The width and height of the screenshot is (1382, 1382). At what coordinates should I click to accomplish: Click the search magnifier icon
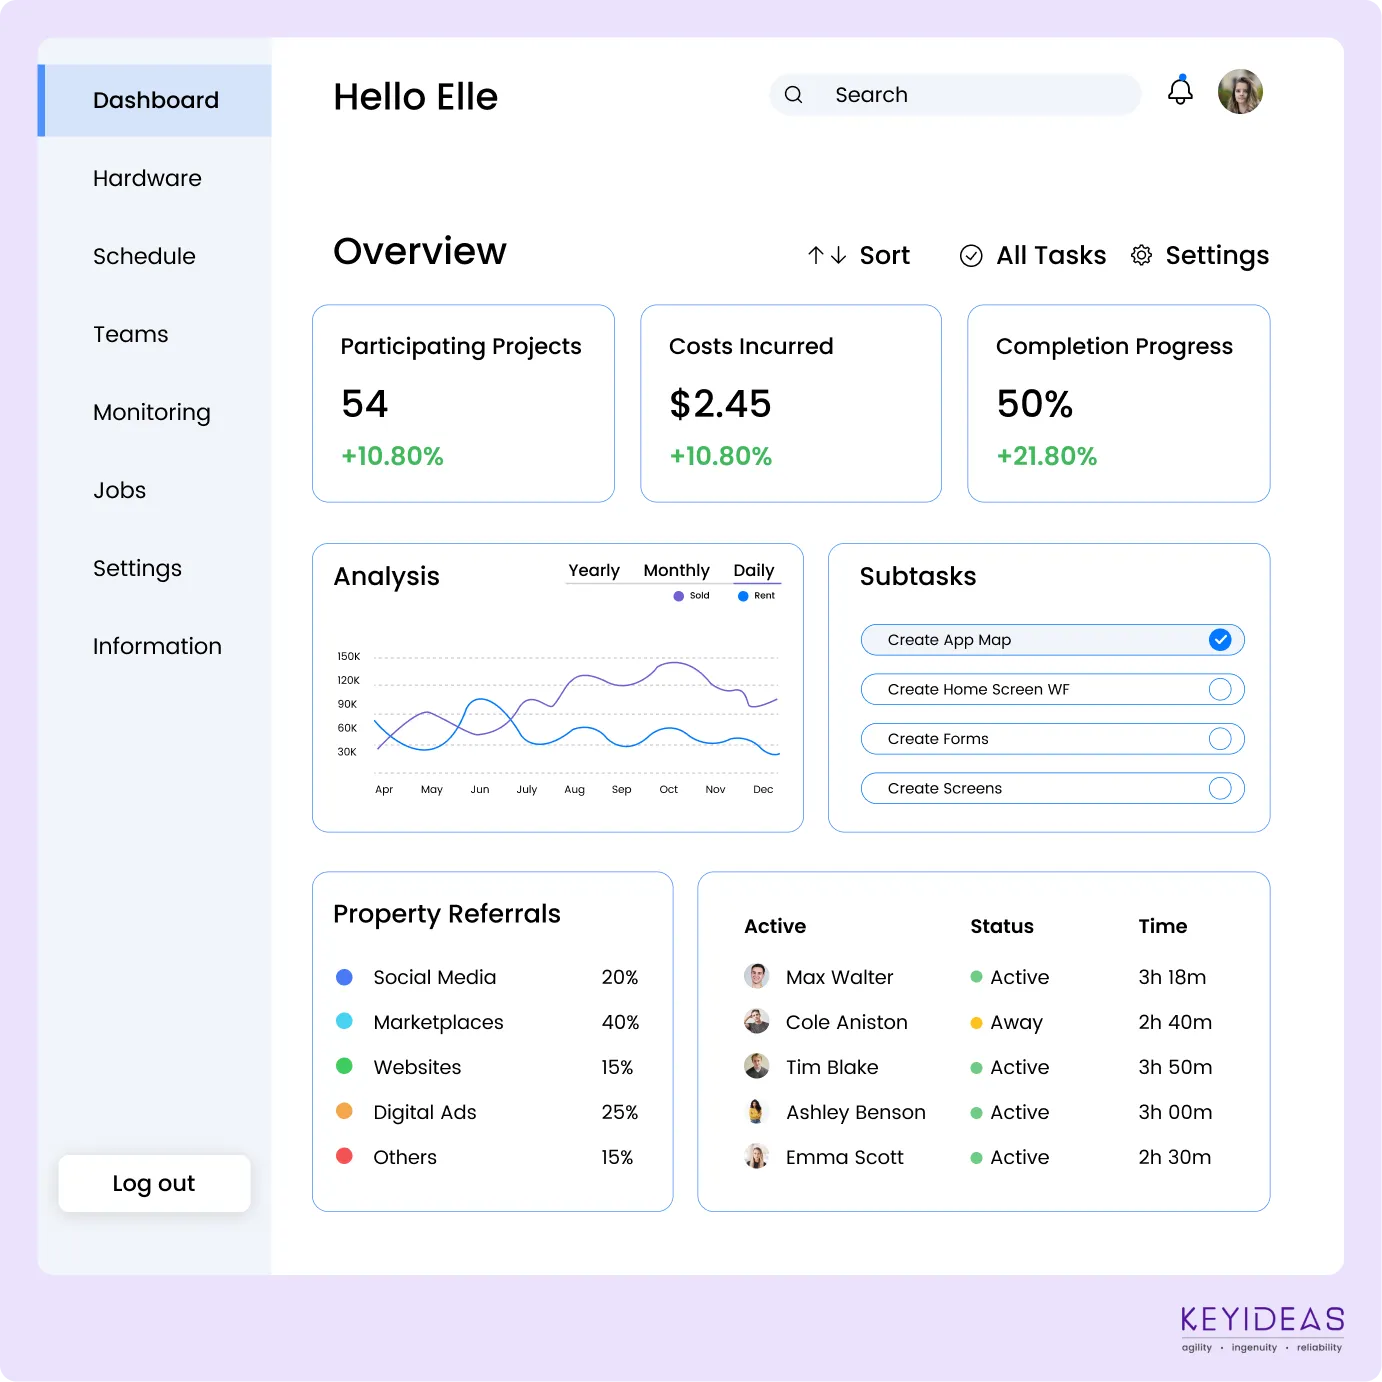[794, 95]
